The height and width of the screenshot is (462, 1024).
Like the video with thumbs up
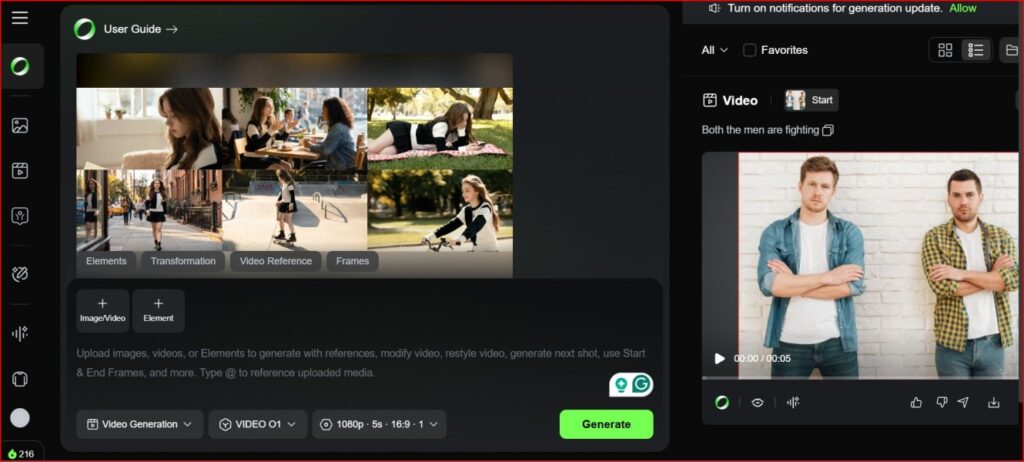click(x=916, y=403)
